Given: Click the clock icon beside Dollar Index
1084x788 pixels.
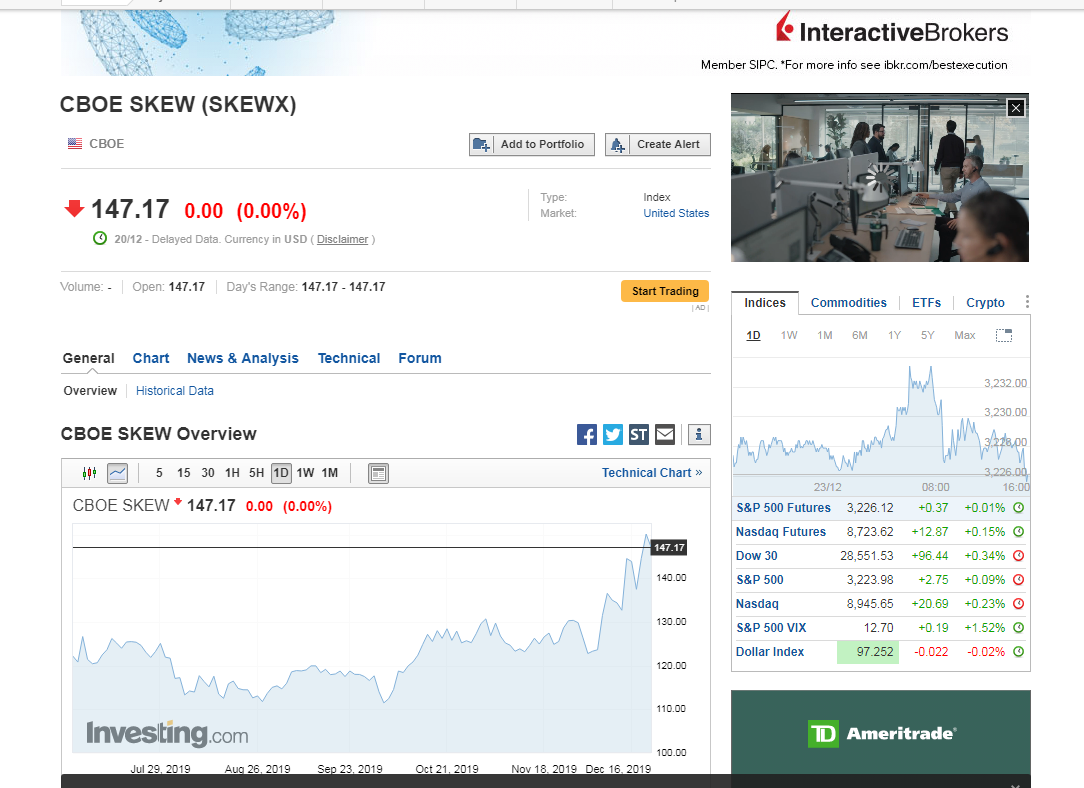Looking at the screenshot, I should (1018, 652).
